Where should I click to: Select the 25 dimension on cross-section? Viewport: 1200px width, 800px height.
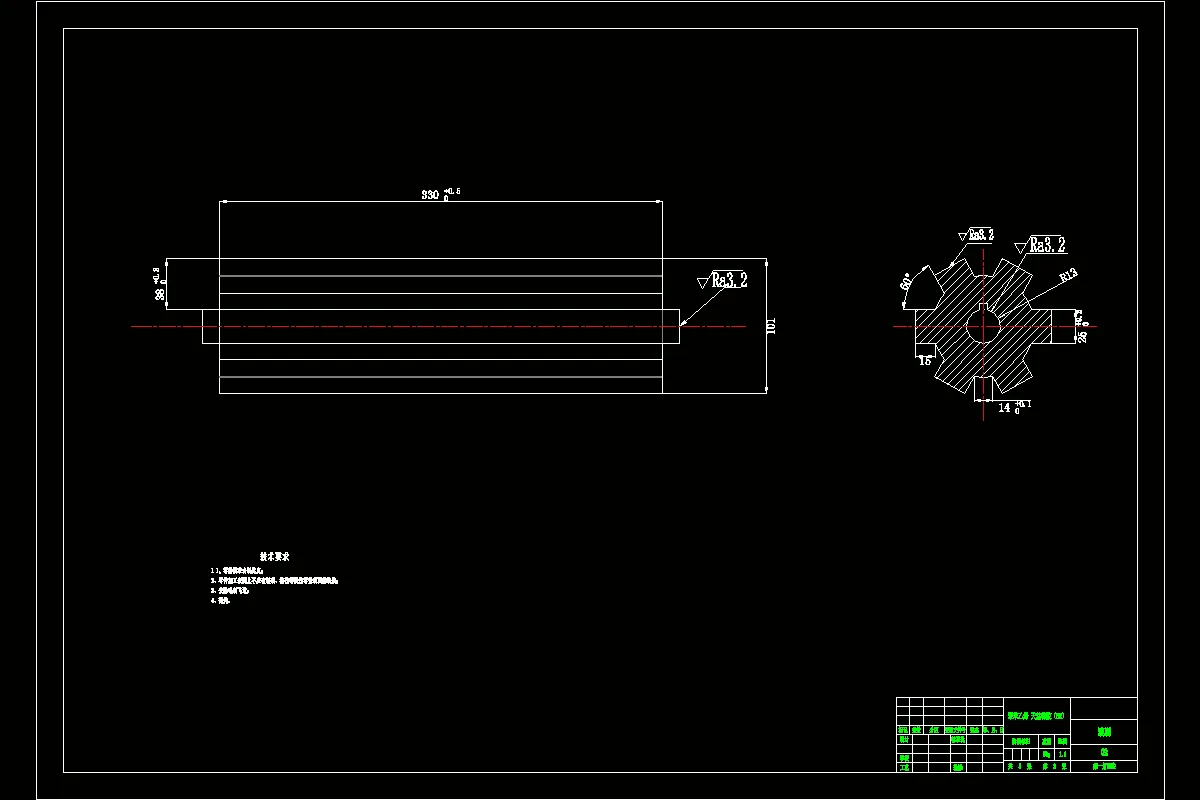click(1081, 327)
